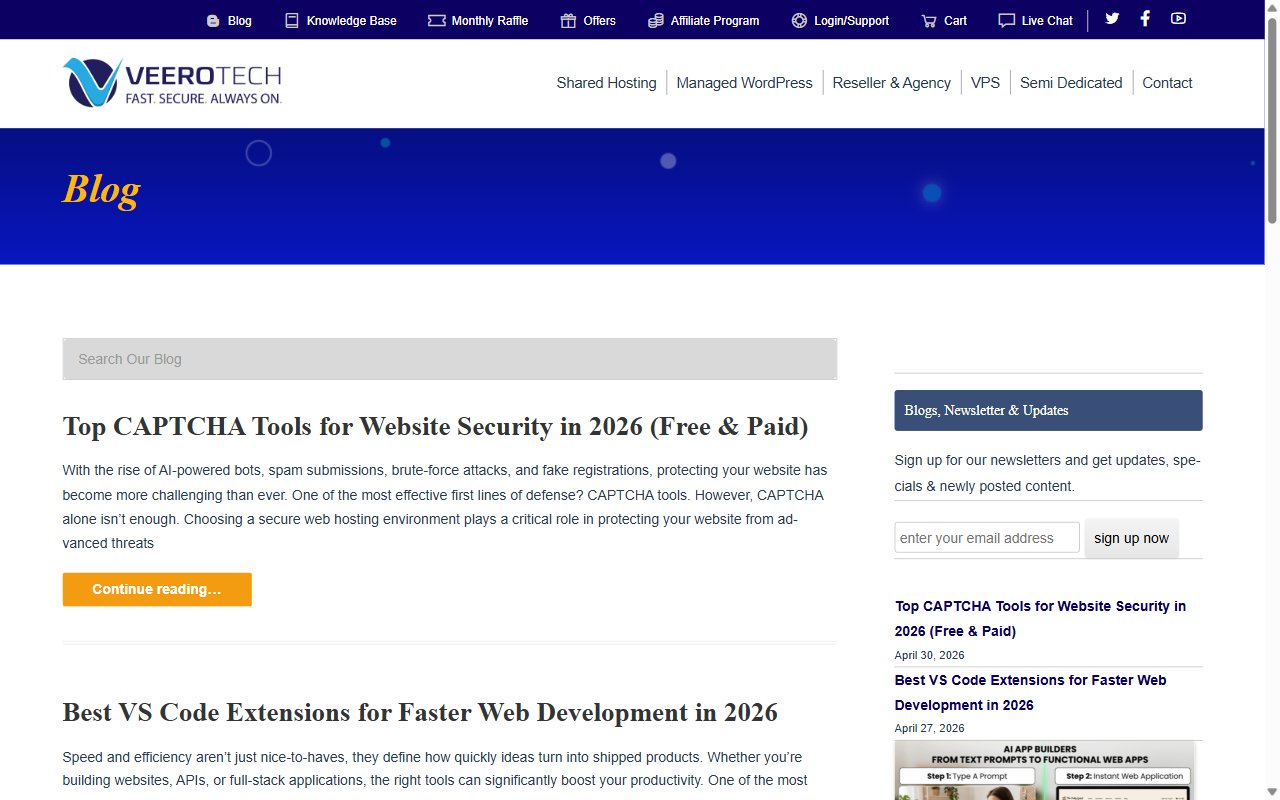Open sidebar link Top CAPTCHA Tools for Website Security

(x=1040, y=618)
